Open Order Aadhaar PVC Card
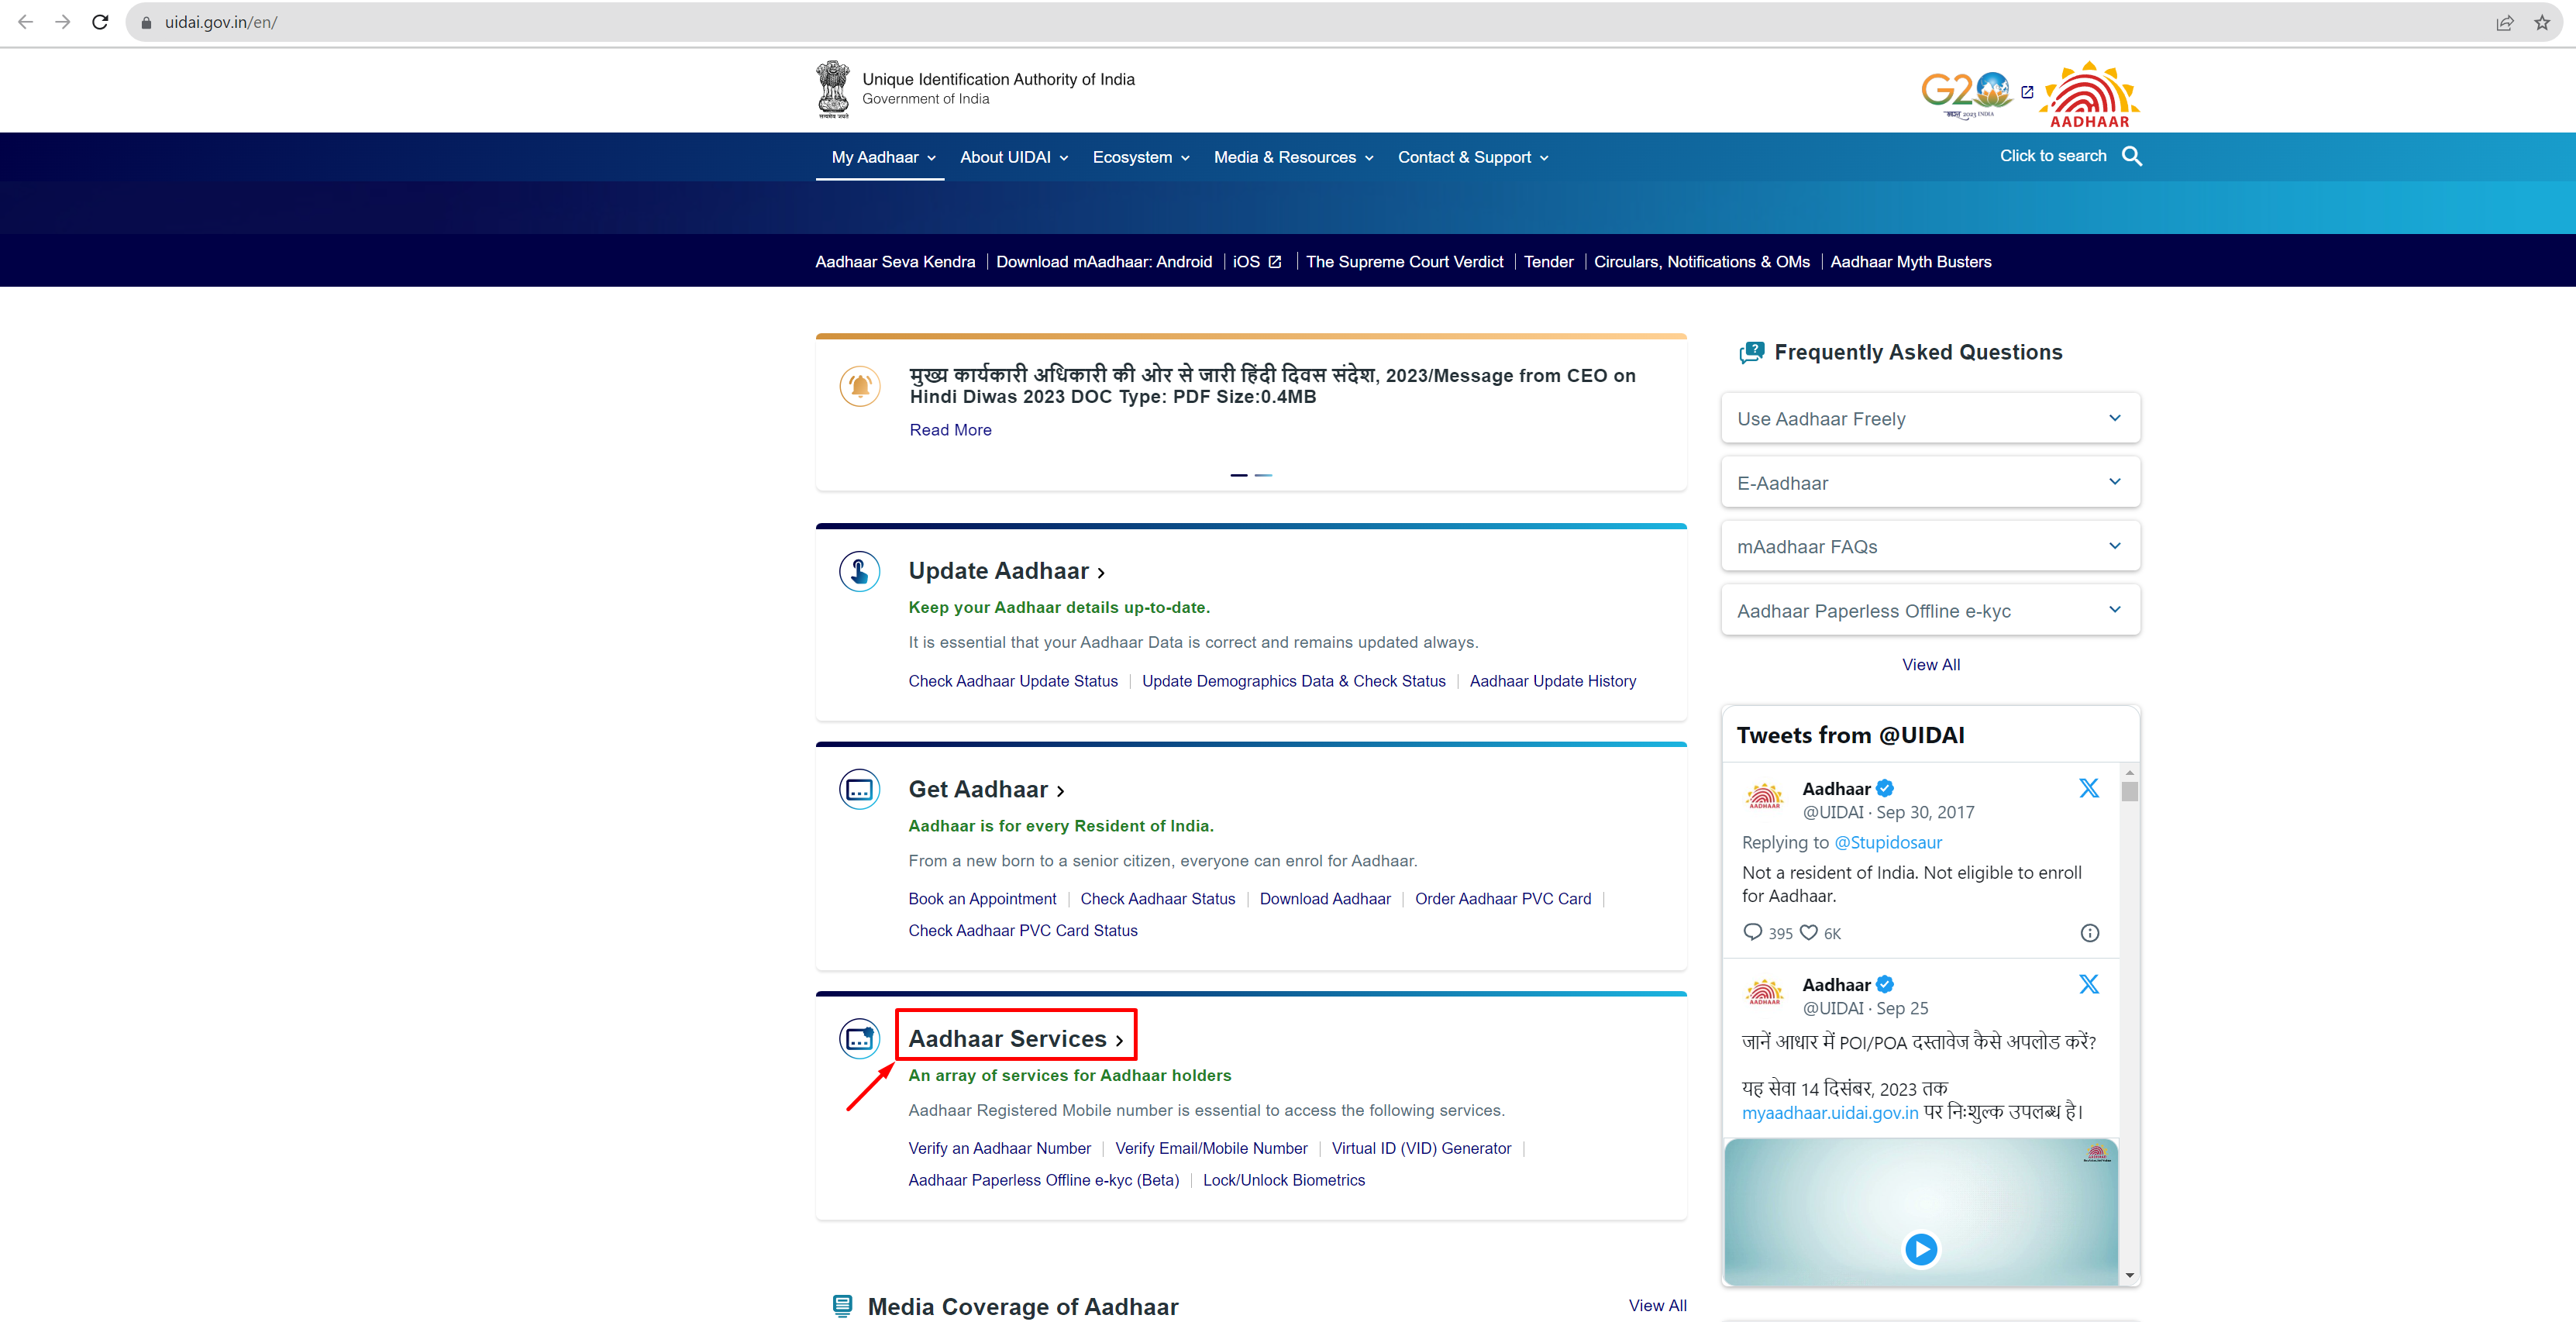This screenshot has height=1322, width=2576. (1503, 899)
